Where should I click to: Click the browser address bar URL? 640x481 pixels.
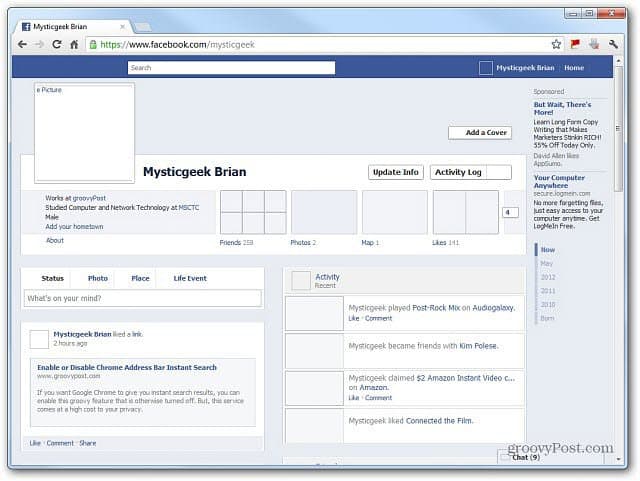178,44
